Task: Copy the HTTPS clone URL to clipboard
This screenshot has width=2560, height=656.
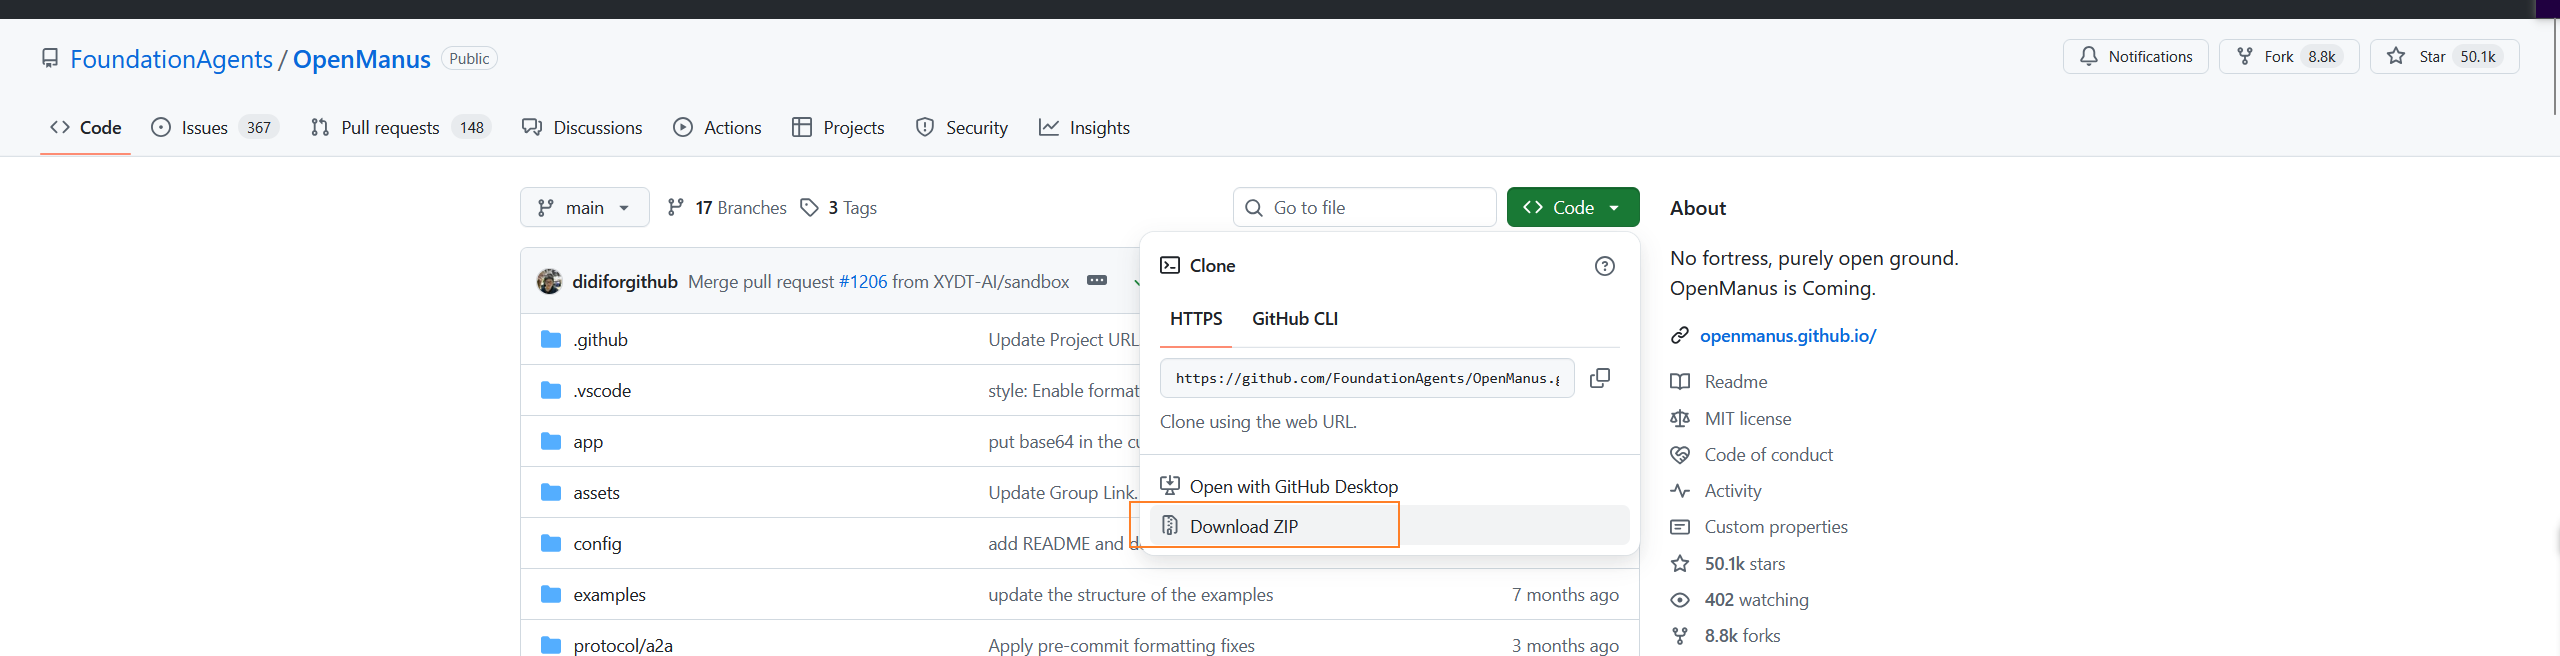Action: (x=1600, y=378)
